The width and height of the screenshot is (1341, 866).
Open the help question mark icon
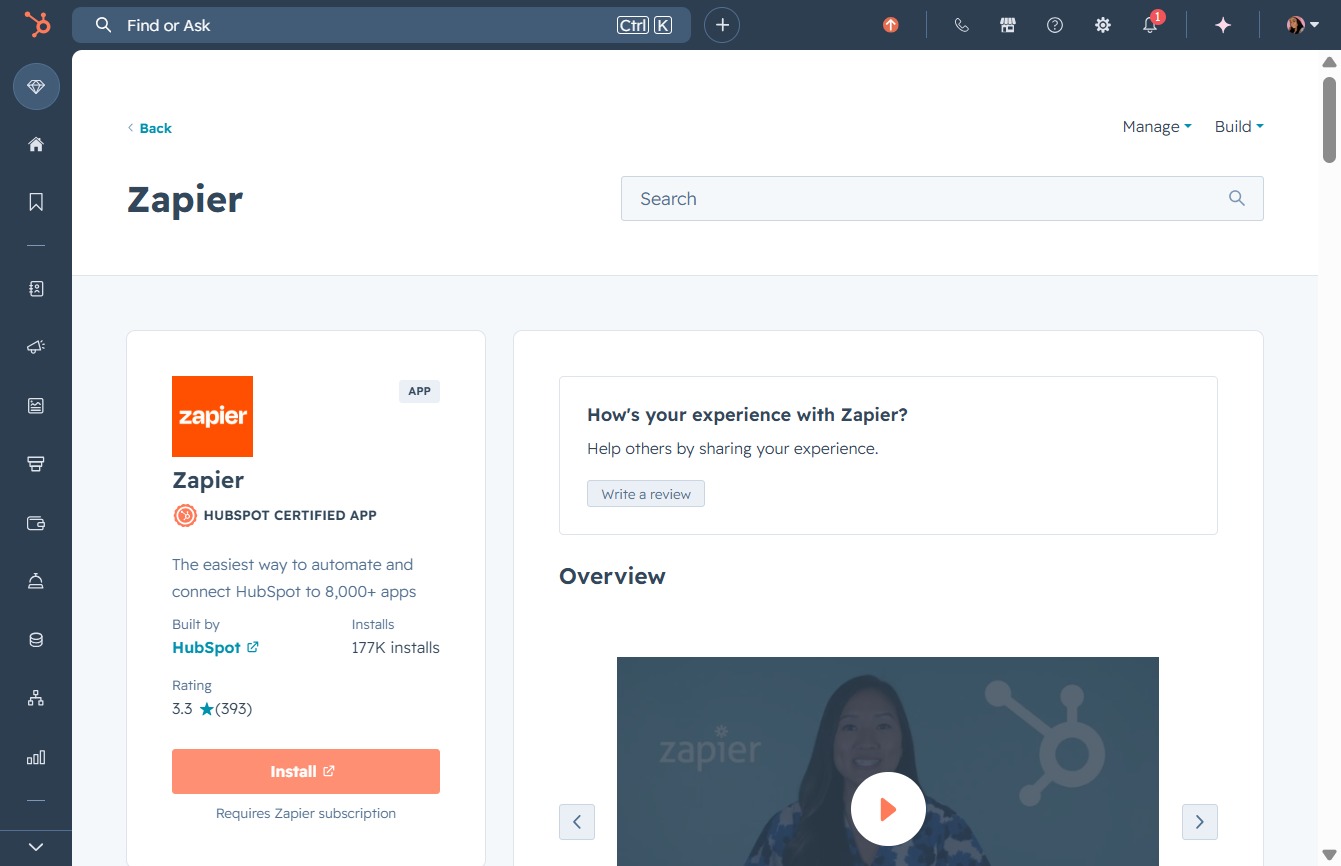(x=1055, y=25)
